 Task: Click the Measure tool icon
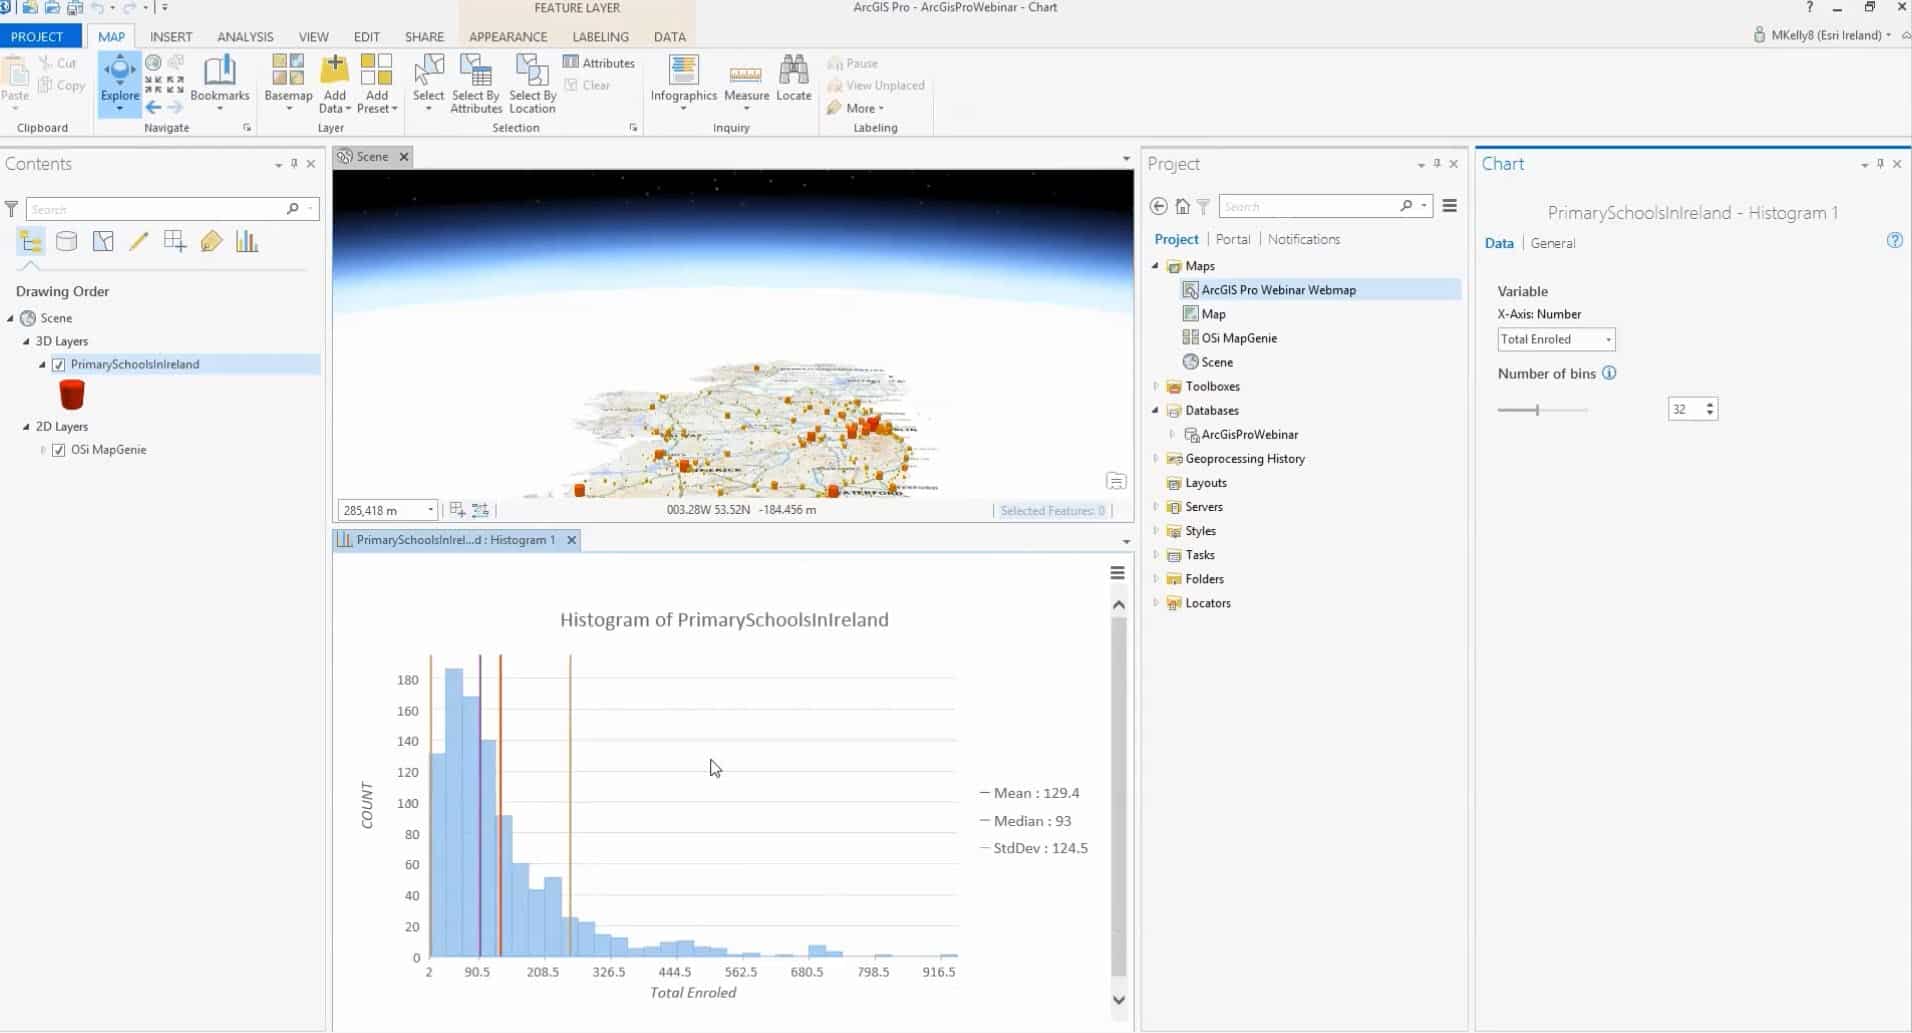click(x=746, y=76)
